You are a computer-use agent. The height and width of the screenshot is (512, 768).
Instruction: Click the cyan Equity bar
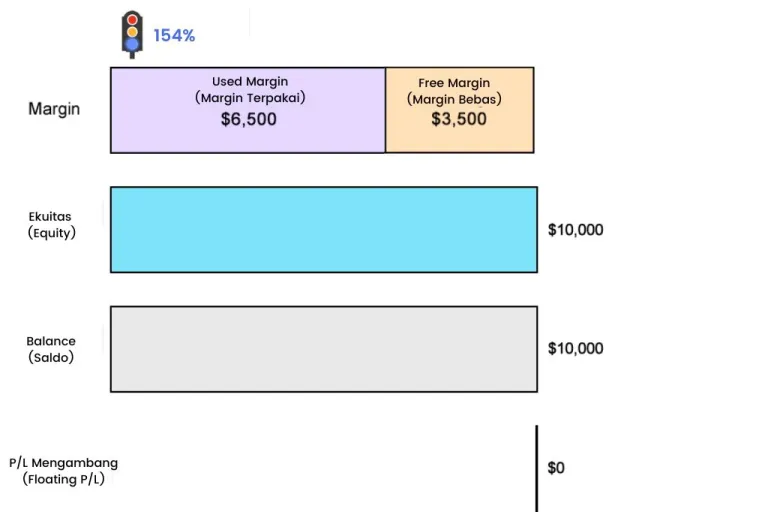[324, 229]
